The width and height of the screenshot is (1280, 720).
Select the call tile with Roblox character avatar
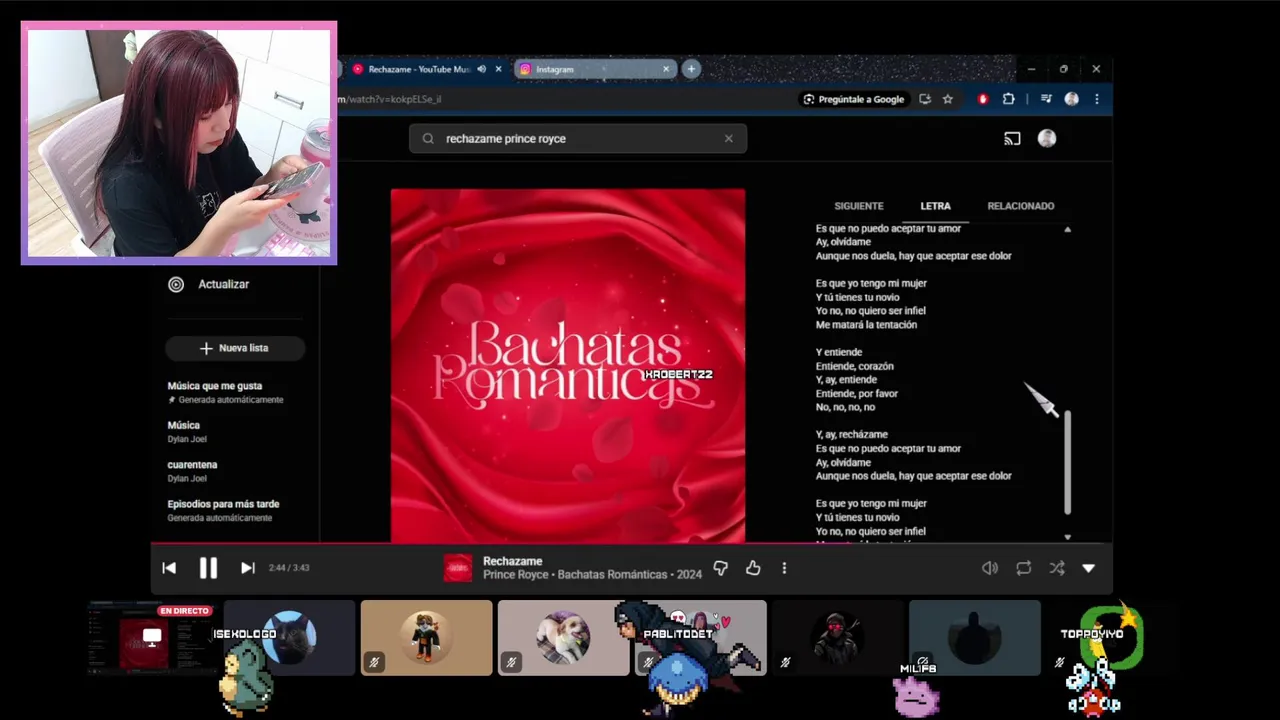(x=427, y=637)
